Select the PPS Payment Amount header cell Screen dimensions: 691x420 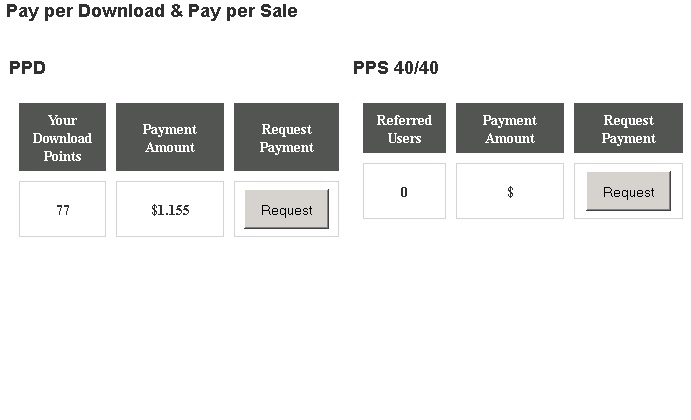[510, 129]
